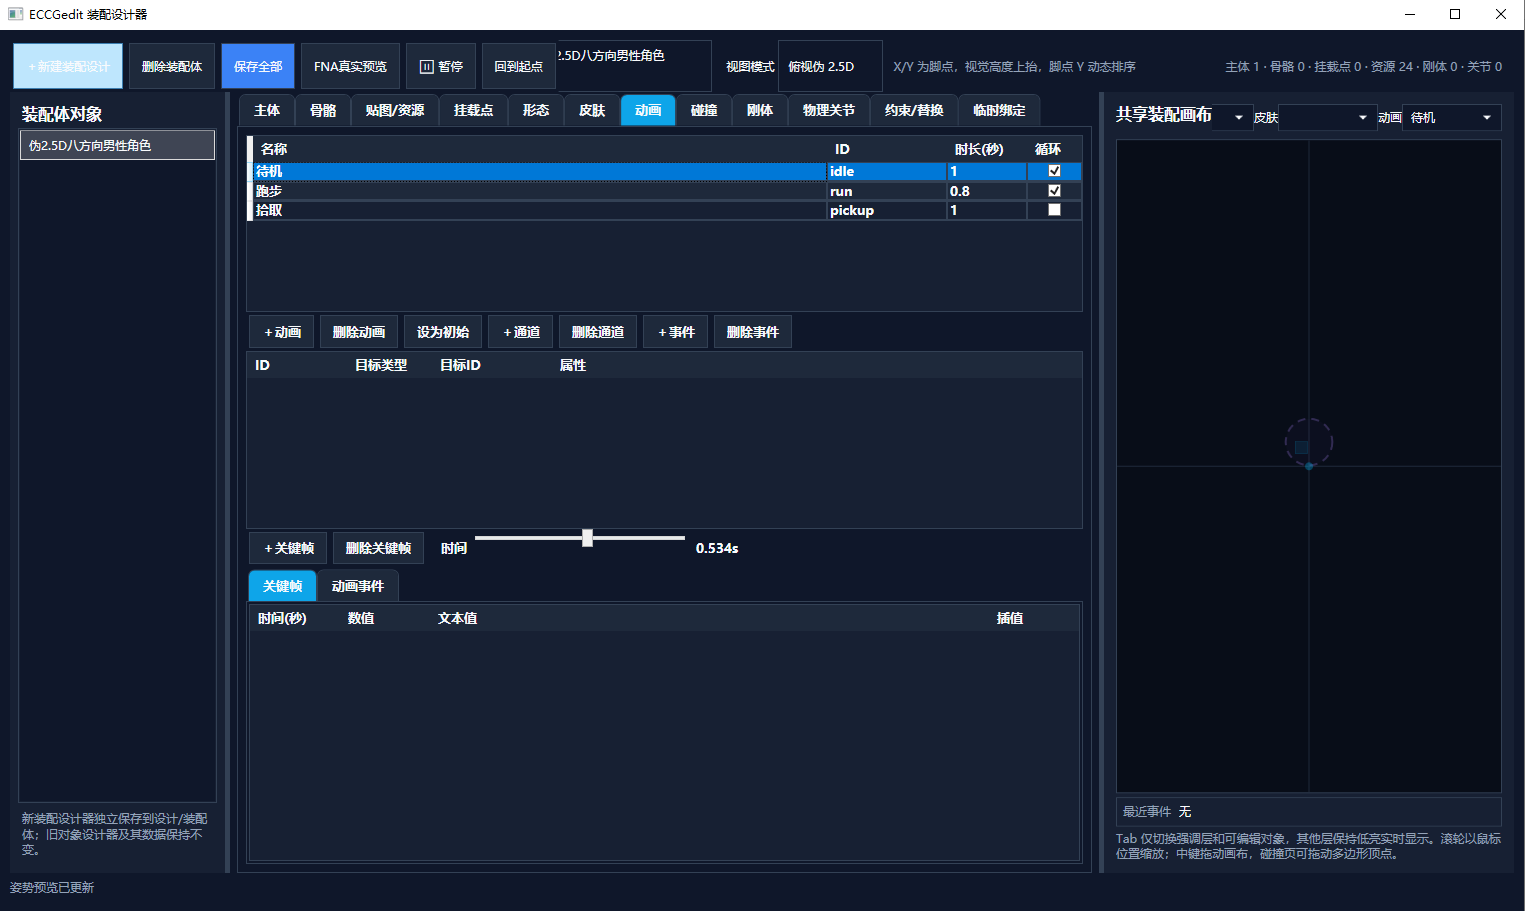Viewport: 1525px width, 911px height.
Task: Switch to the 骨骼 tab
Action: pos(323,110)
